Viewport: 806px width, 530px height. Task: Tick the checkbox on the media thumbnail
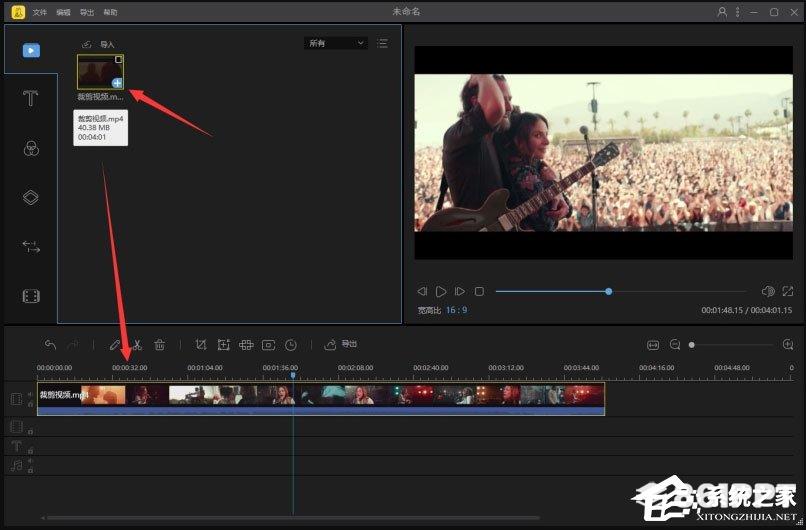click(119, 60)
